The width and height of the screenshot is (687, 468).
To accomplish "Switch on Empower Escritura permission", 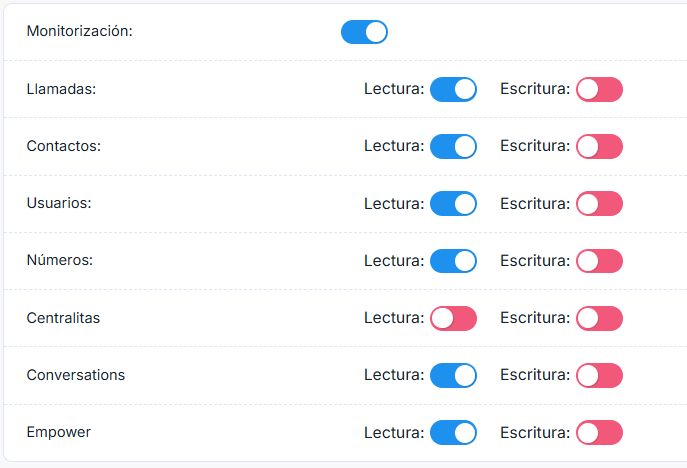I will tap(599, 432).
